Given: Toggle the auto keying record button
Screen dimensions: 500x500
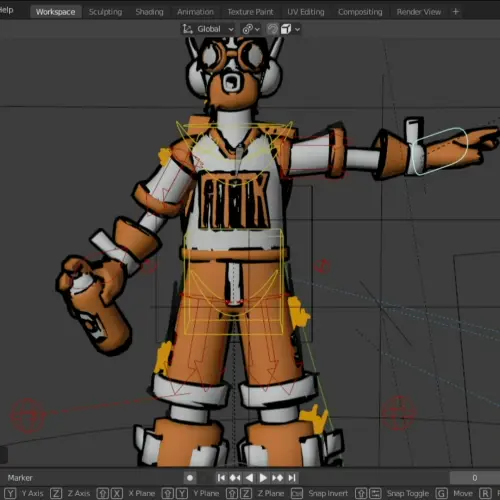Looking at the screenshot, I should coord(190,478).
